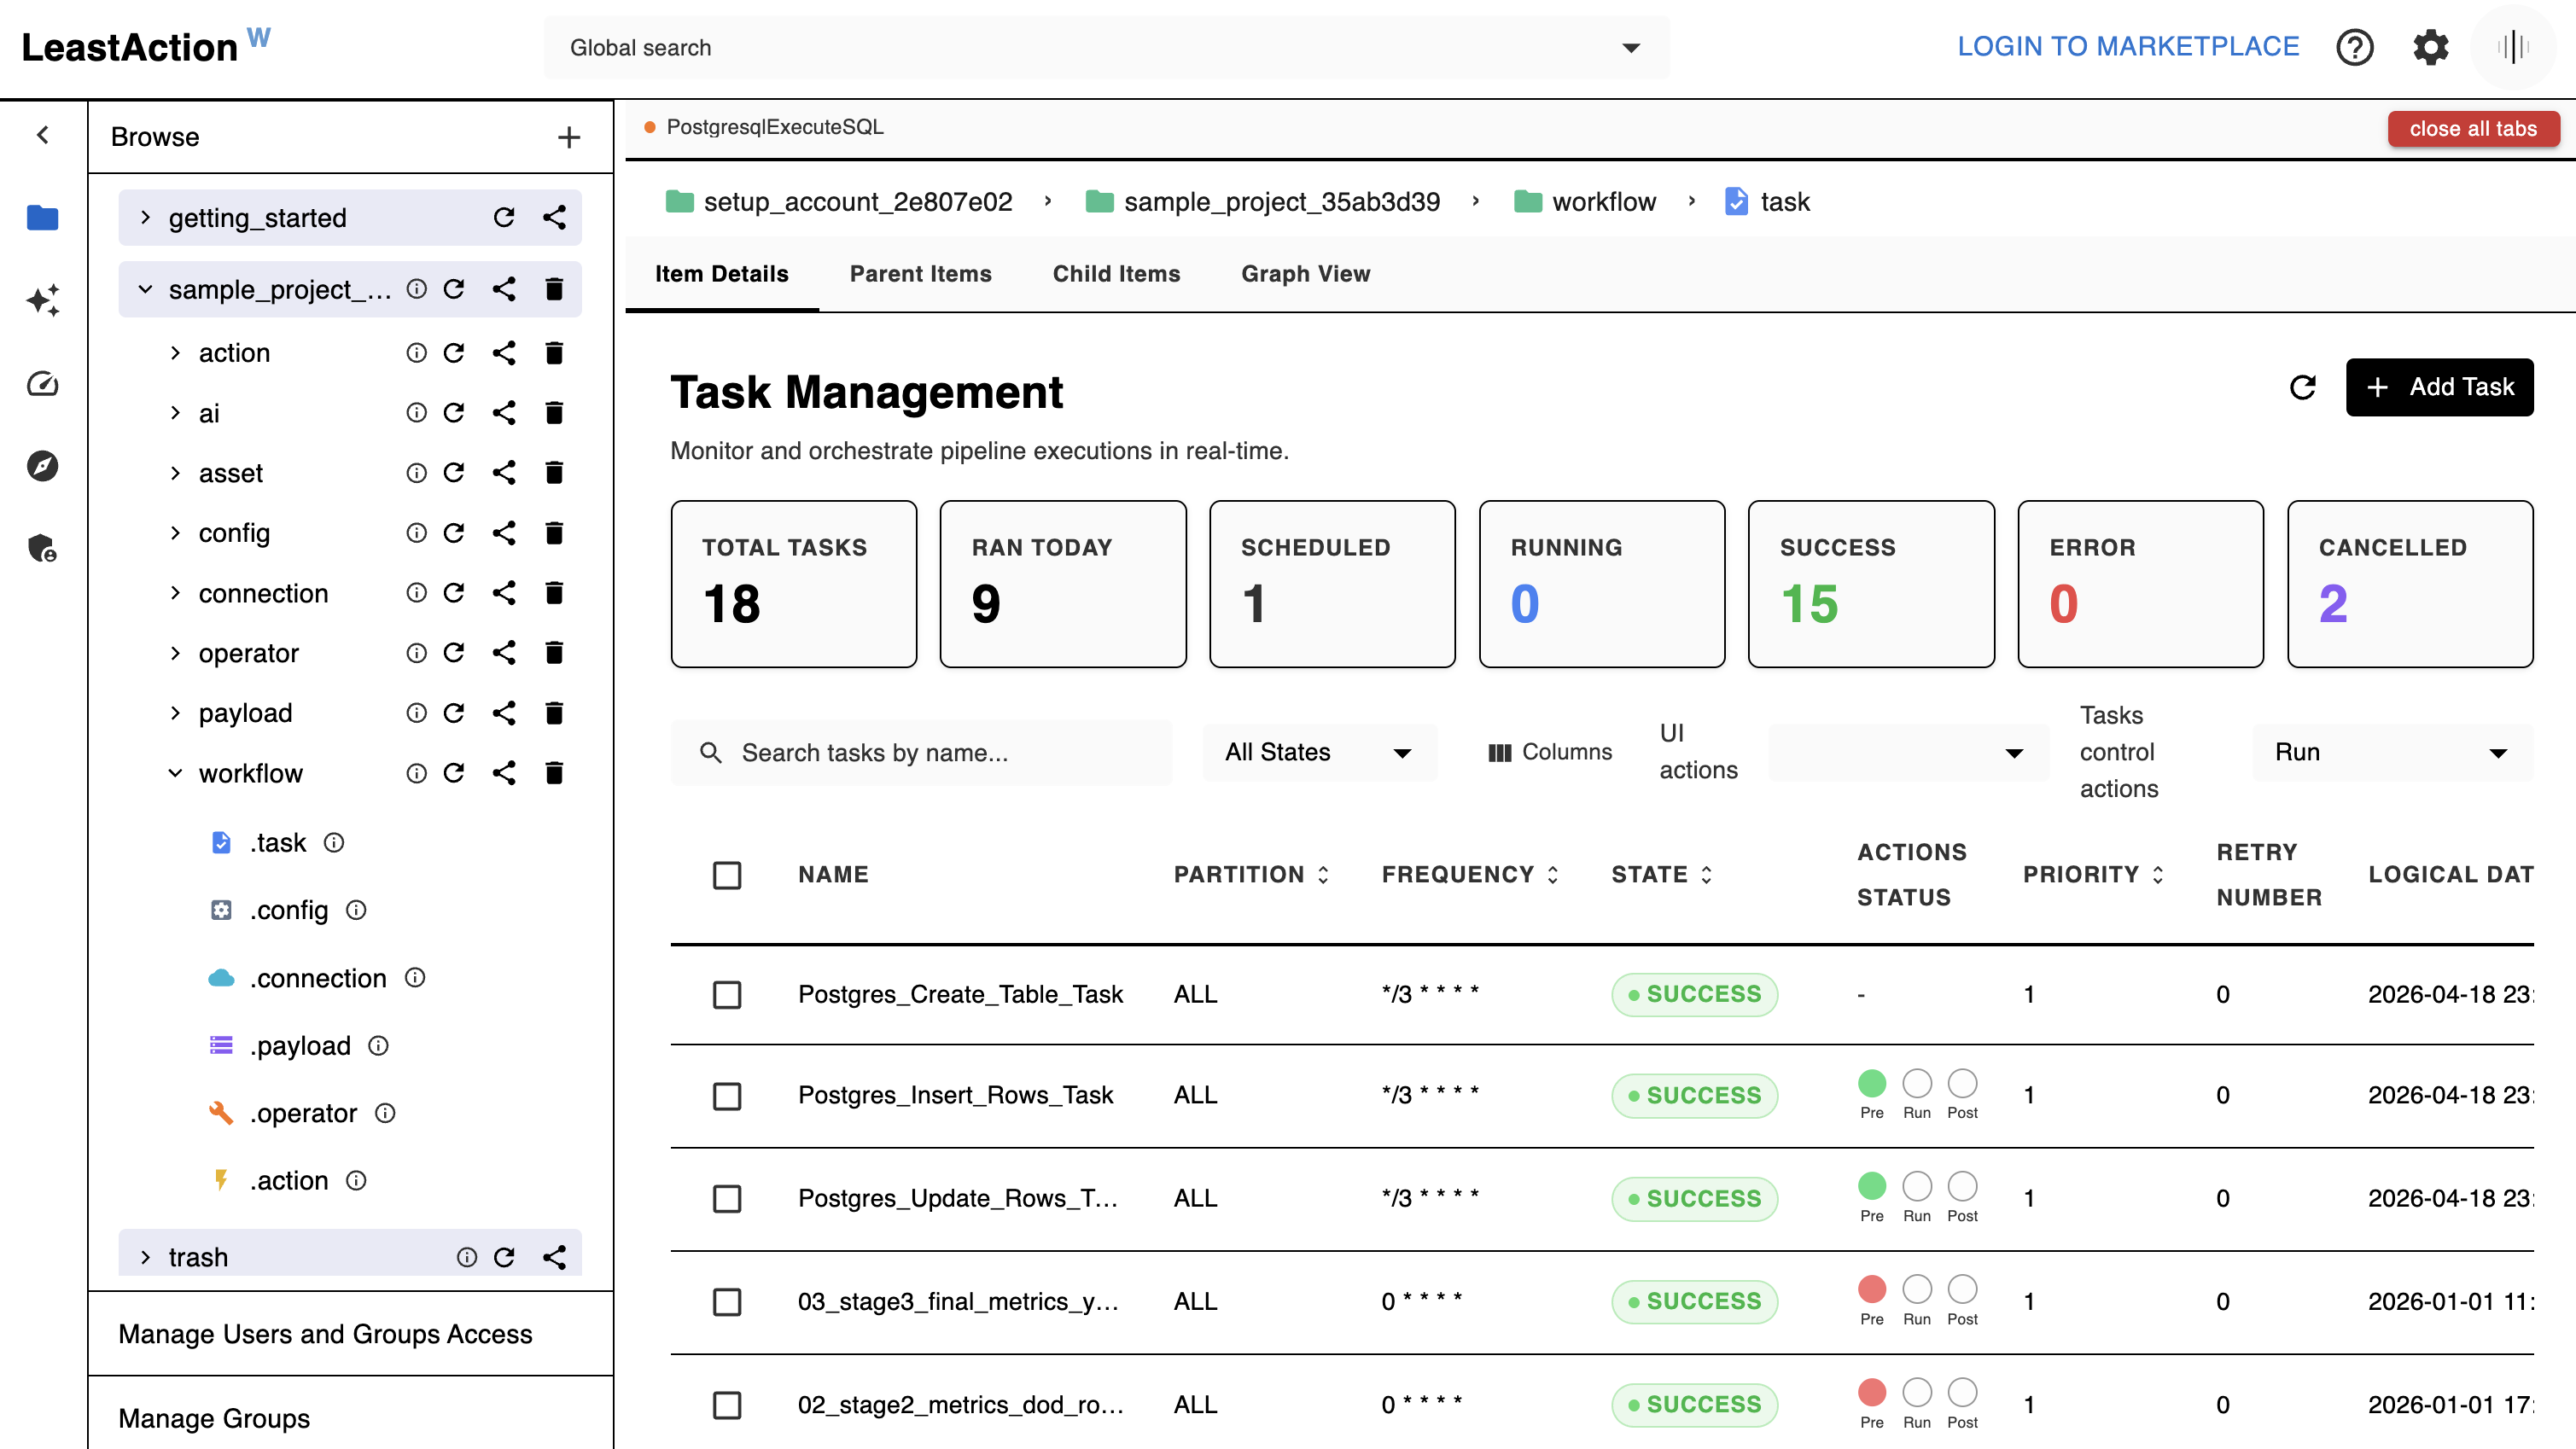This screenshot has height=1449, width=2576.
Task: Sort by the PARTITION column header
Action: point(1251,874)
